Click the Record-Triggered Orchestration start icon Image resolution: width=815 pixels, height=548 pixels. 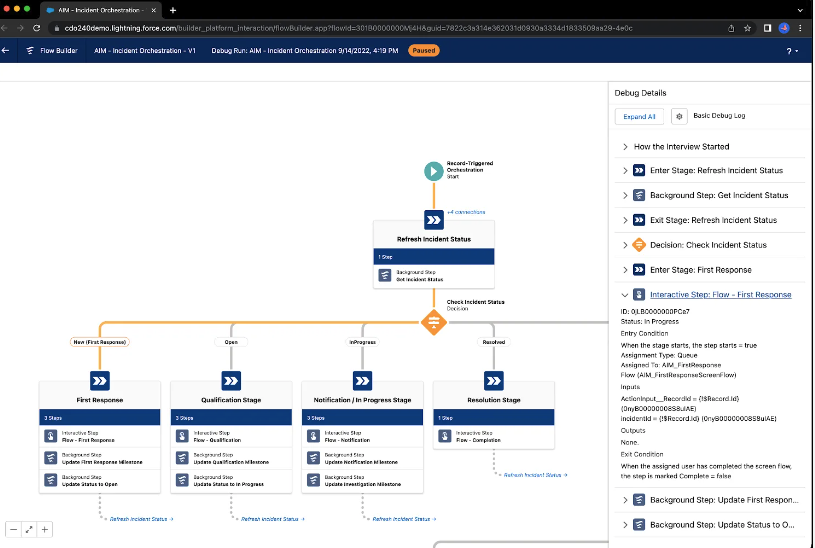(433, 171)
